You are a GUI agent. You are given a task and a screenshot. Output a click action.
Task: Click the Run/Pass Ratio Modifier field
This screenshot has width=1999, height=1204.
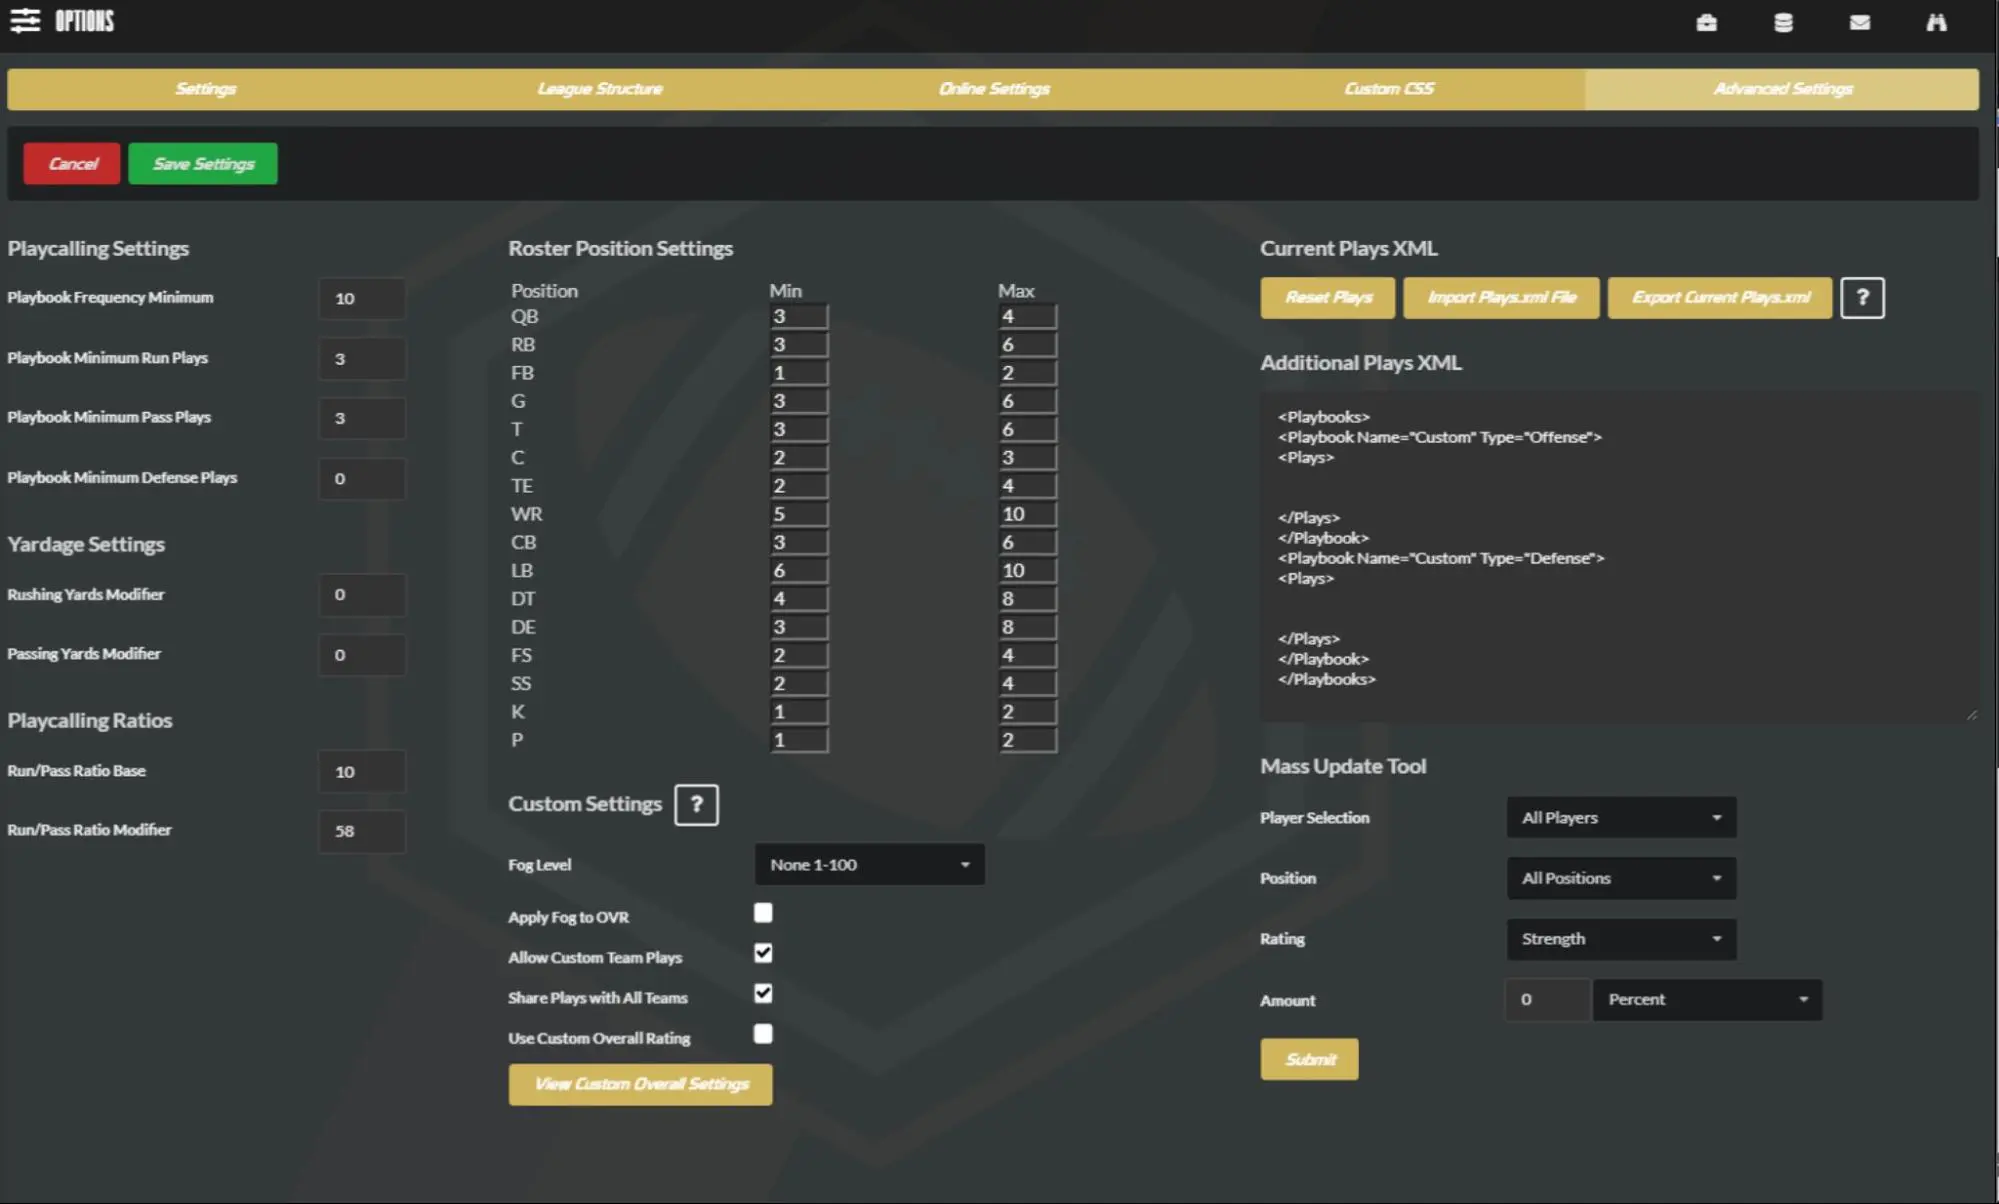pyautogui.click(x=362, y=831)
